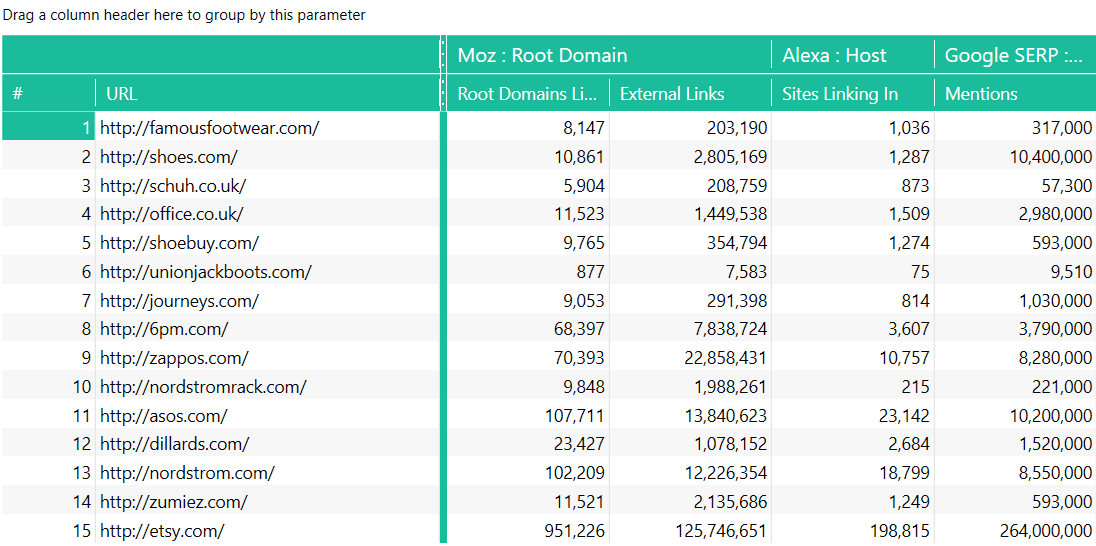The image size is (1096, 546).
Task: Select the office.co.uk URL cell
Action: 268,214
